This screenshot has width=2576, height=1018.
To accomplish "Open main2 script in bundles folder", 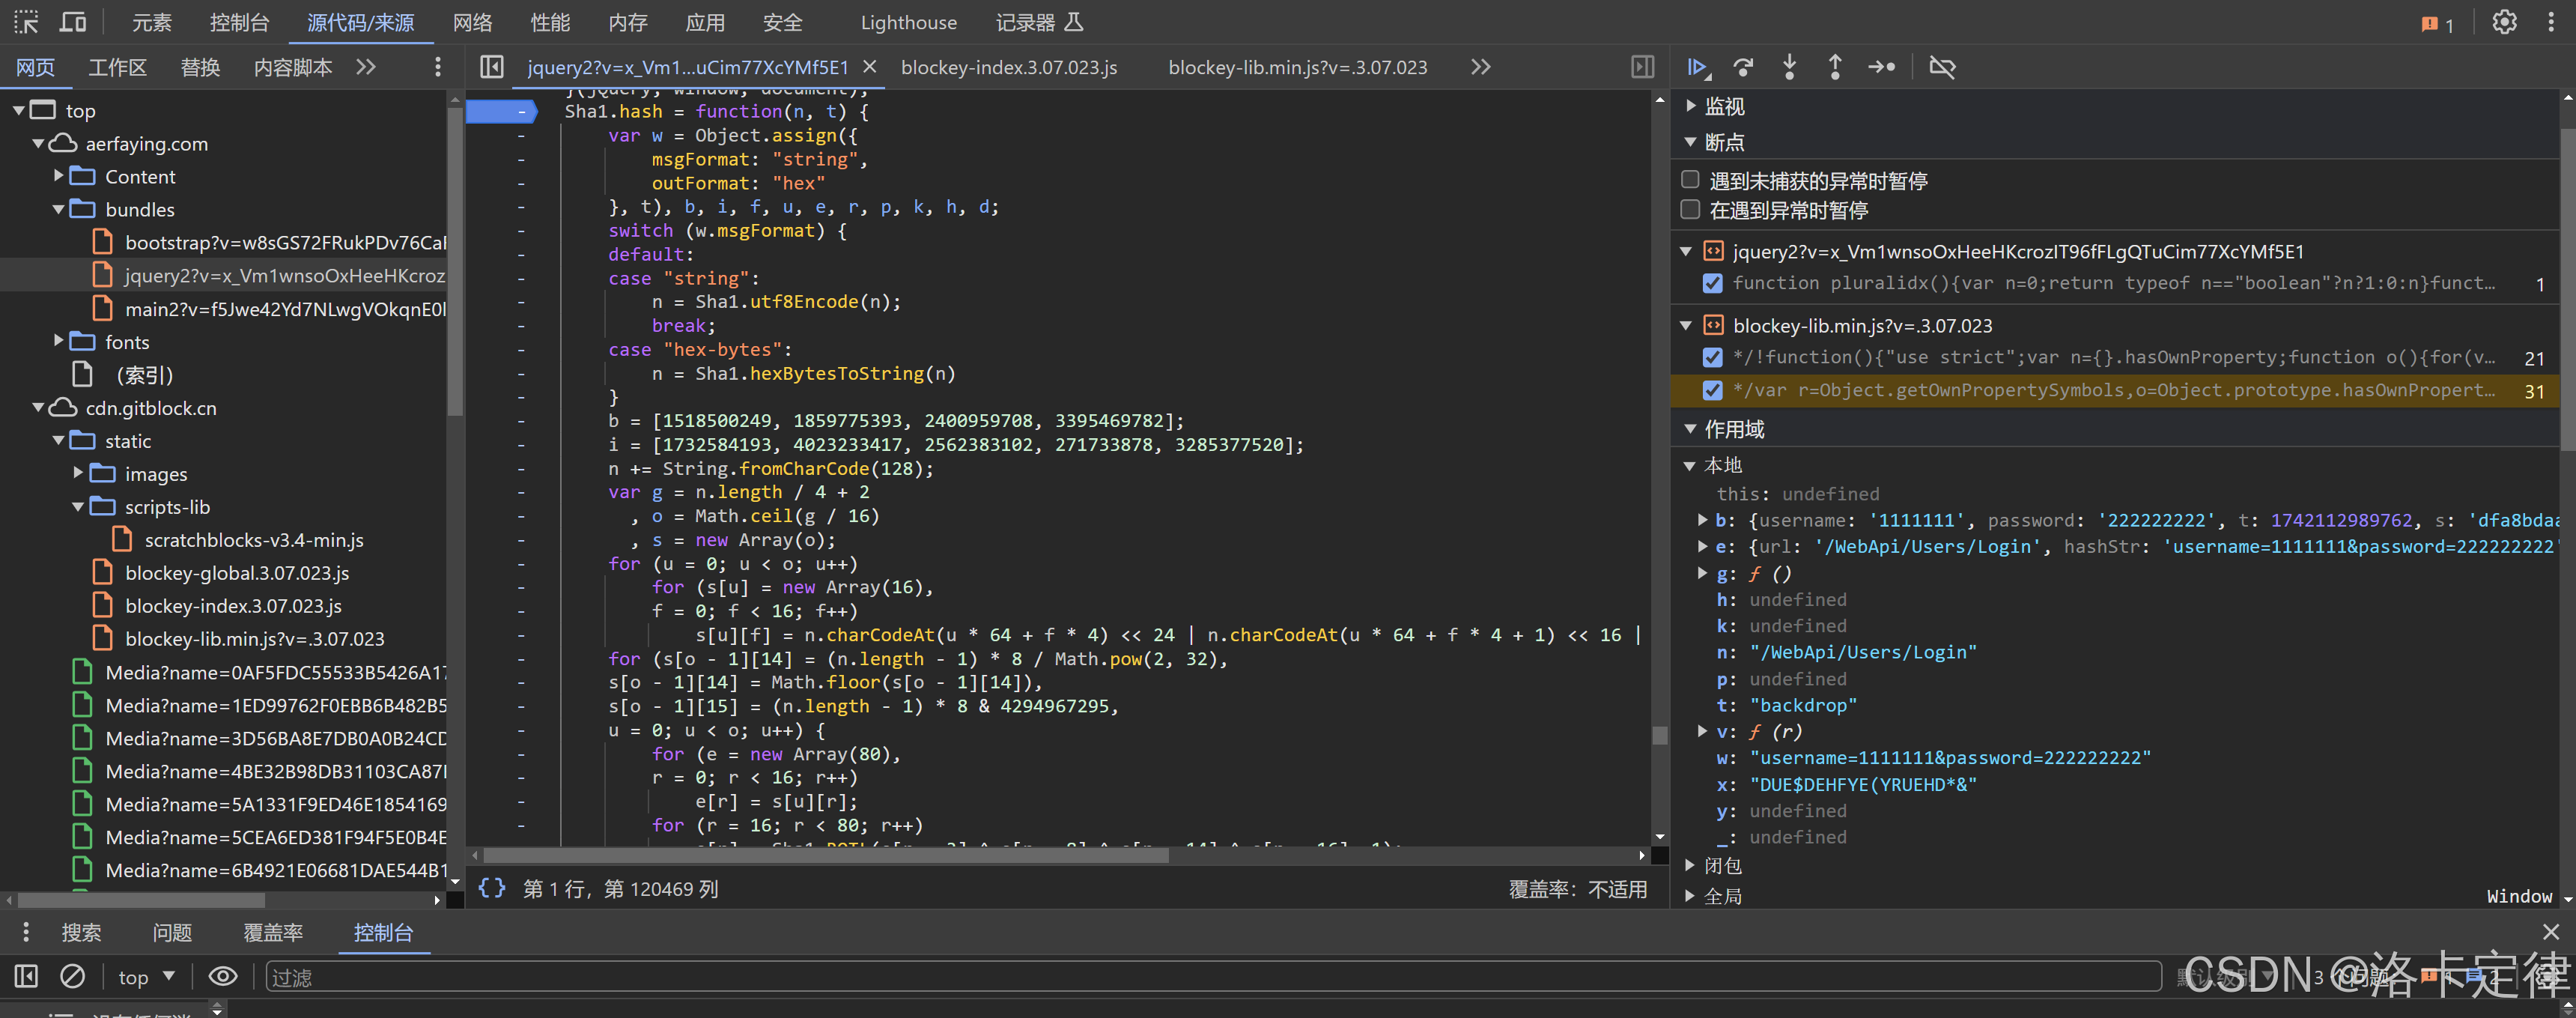I will (x=284, y=309).
